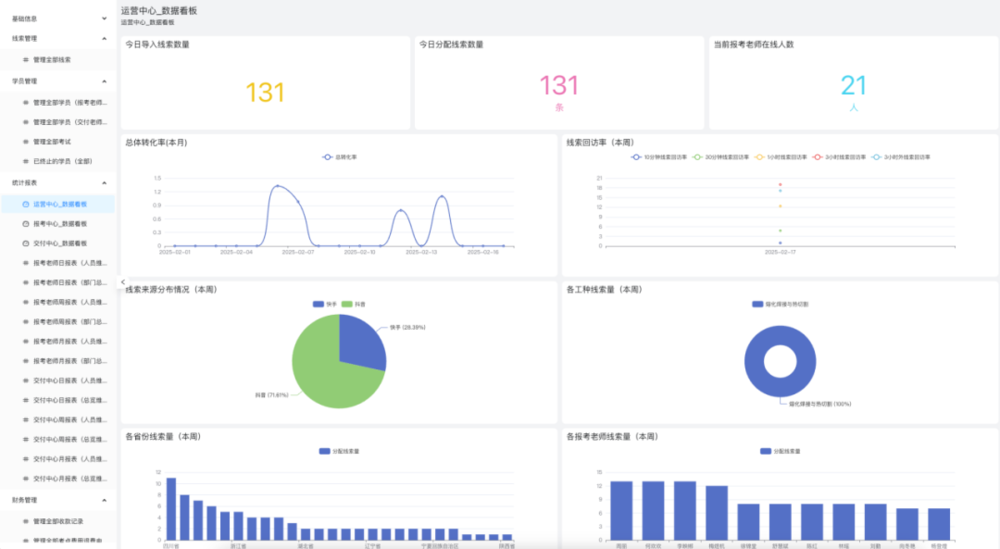1000x549 pixels.
Task: Toggle the 抖音 legend in source pie chart
Action: tap(353, 303)
